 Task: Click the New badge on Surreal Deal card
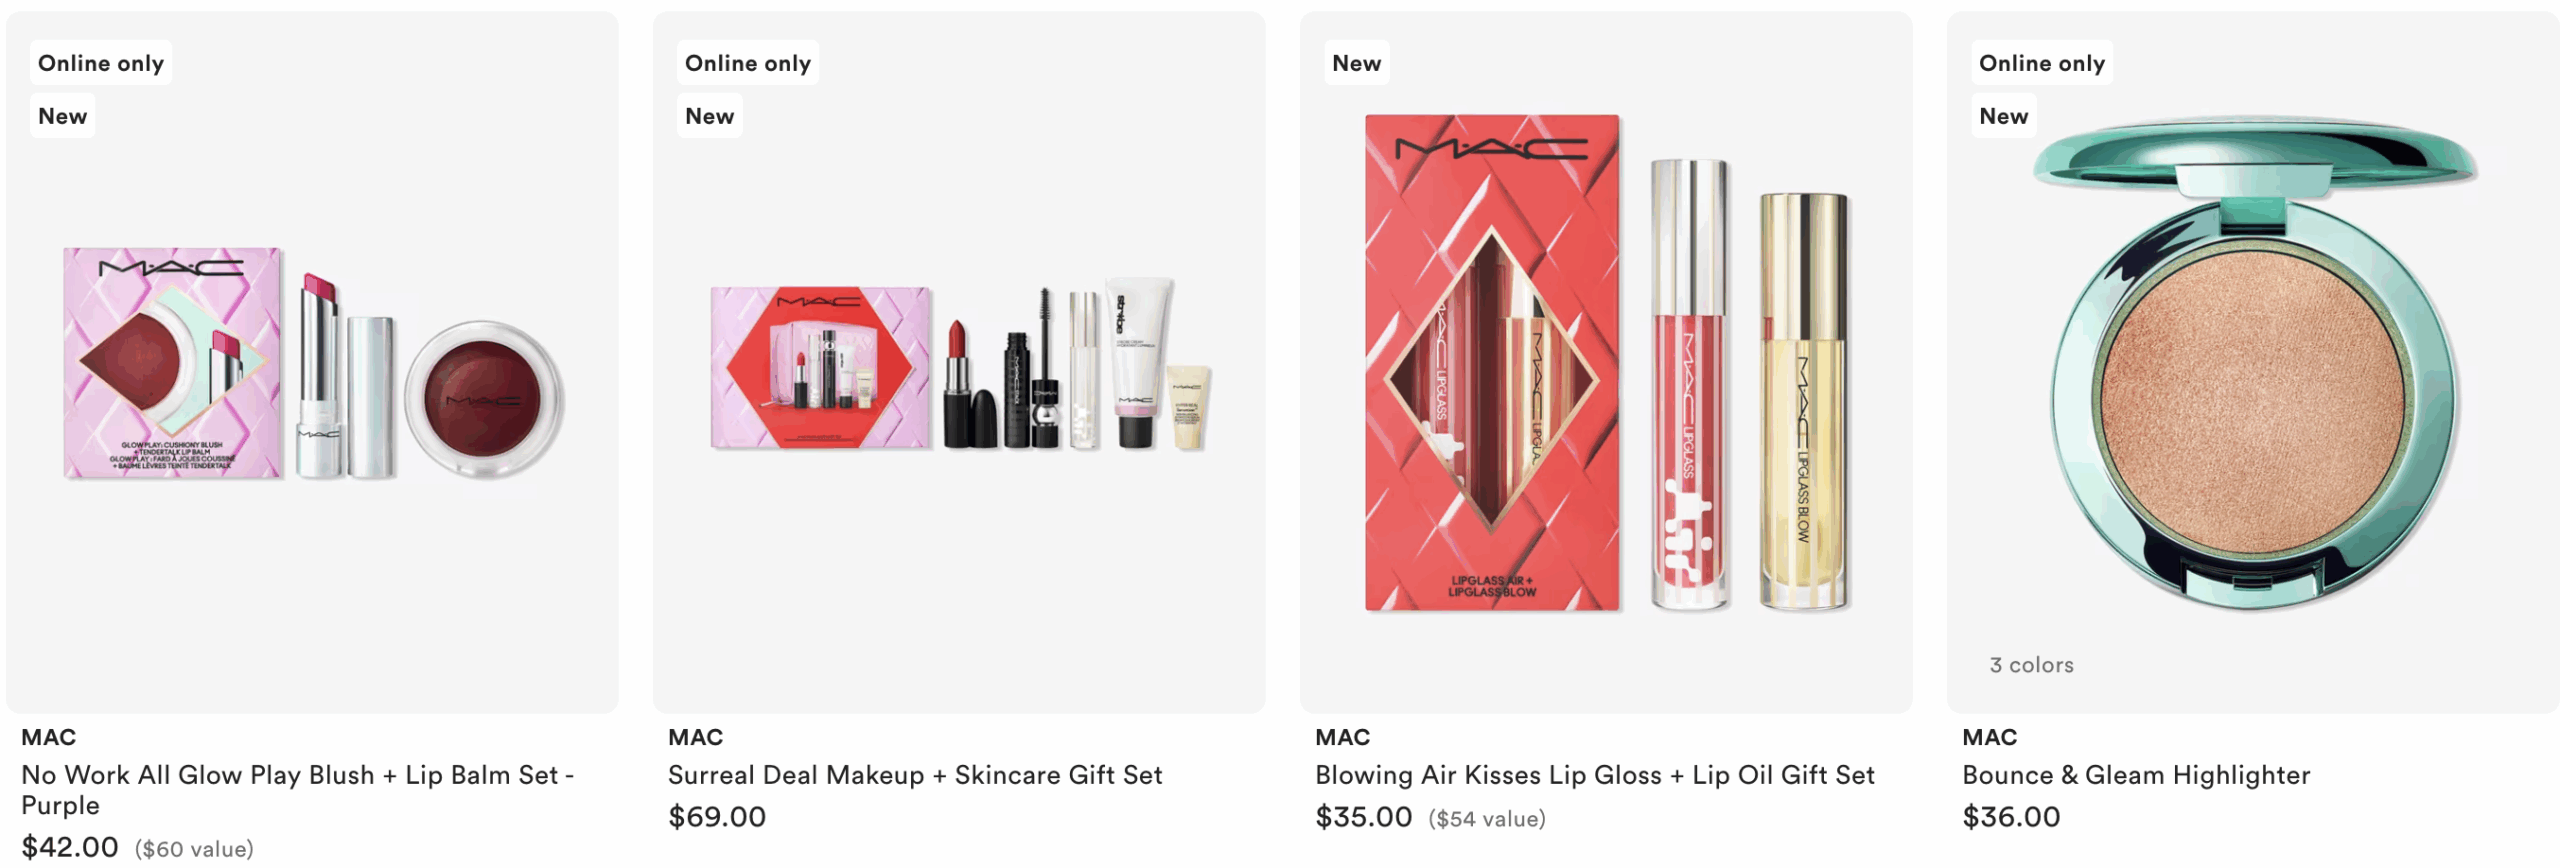pyautogui.click(x=709, y=116)
